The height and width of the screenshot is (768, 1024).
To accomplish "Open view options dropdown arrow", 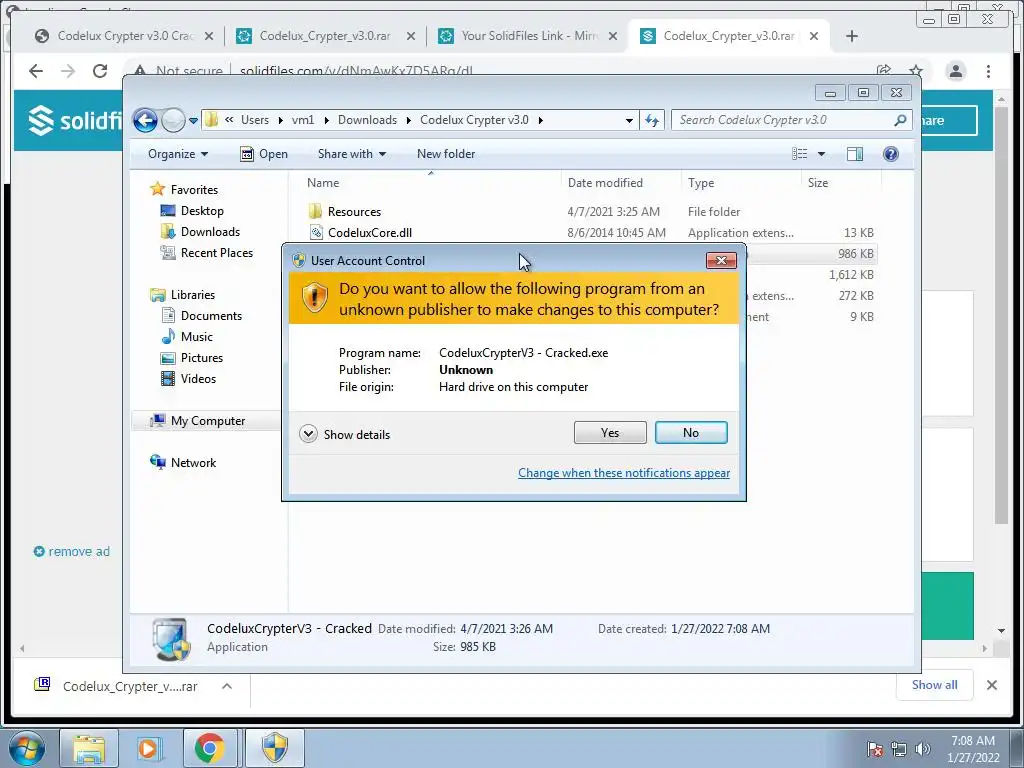I will (822, 154).
